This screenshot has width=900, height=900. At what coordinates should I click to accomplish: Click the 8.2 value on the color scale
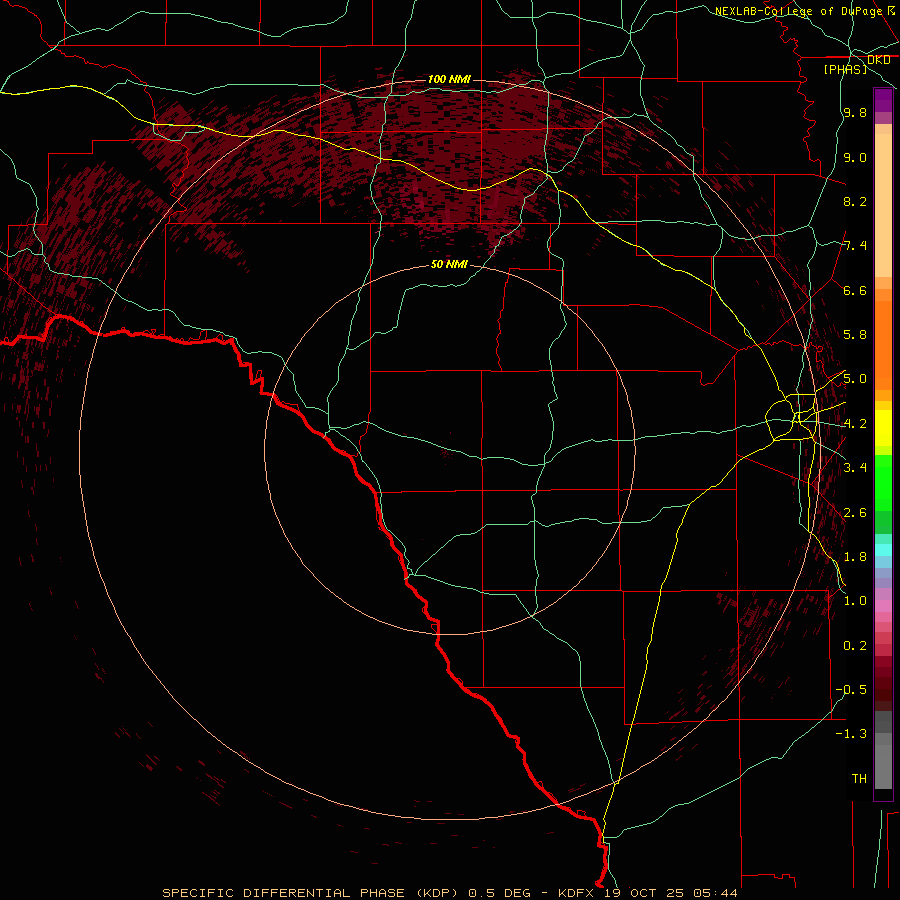pos(855,201)
